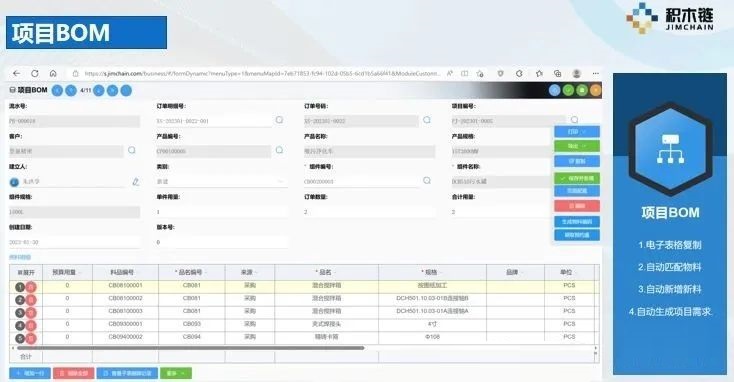Open the 打印 print dropdown button
734x382 pixels.
point(577,132)
